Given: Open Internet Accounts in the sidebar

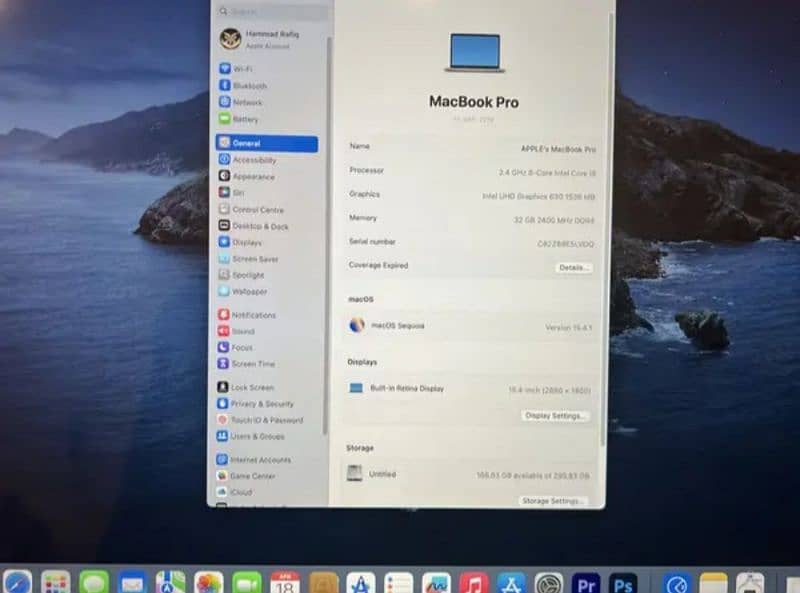Looking at the screenshot, I should tap(254, 460).
